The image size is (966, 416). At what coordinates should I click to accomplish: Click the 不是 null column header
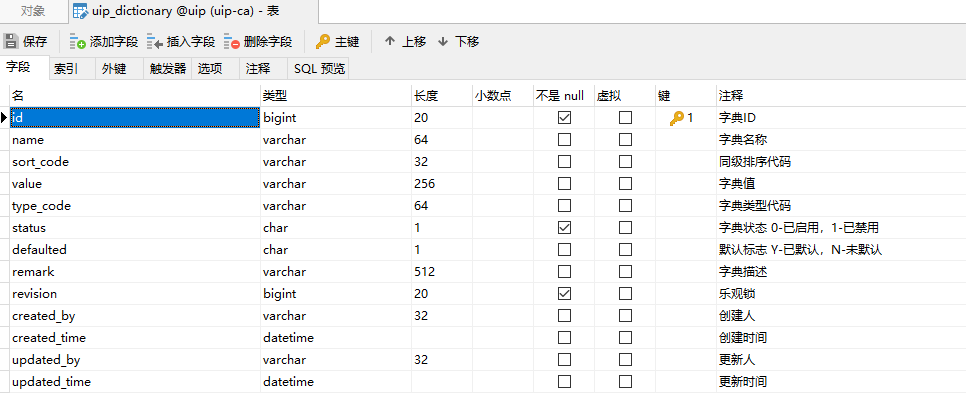[564, 96]
